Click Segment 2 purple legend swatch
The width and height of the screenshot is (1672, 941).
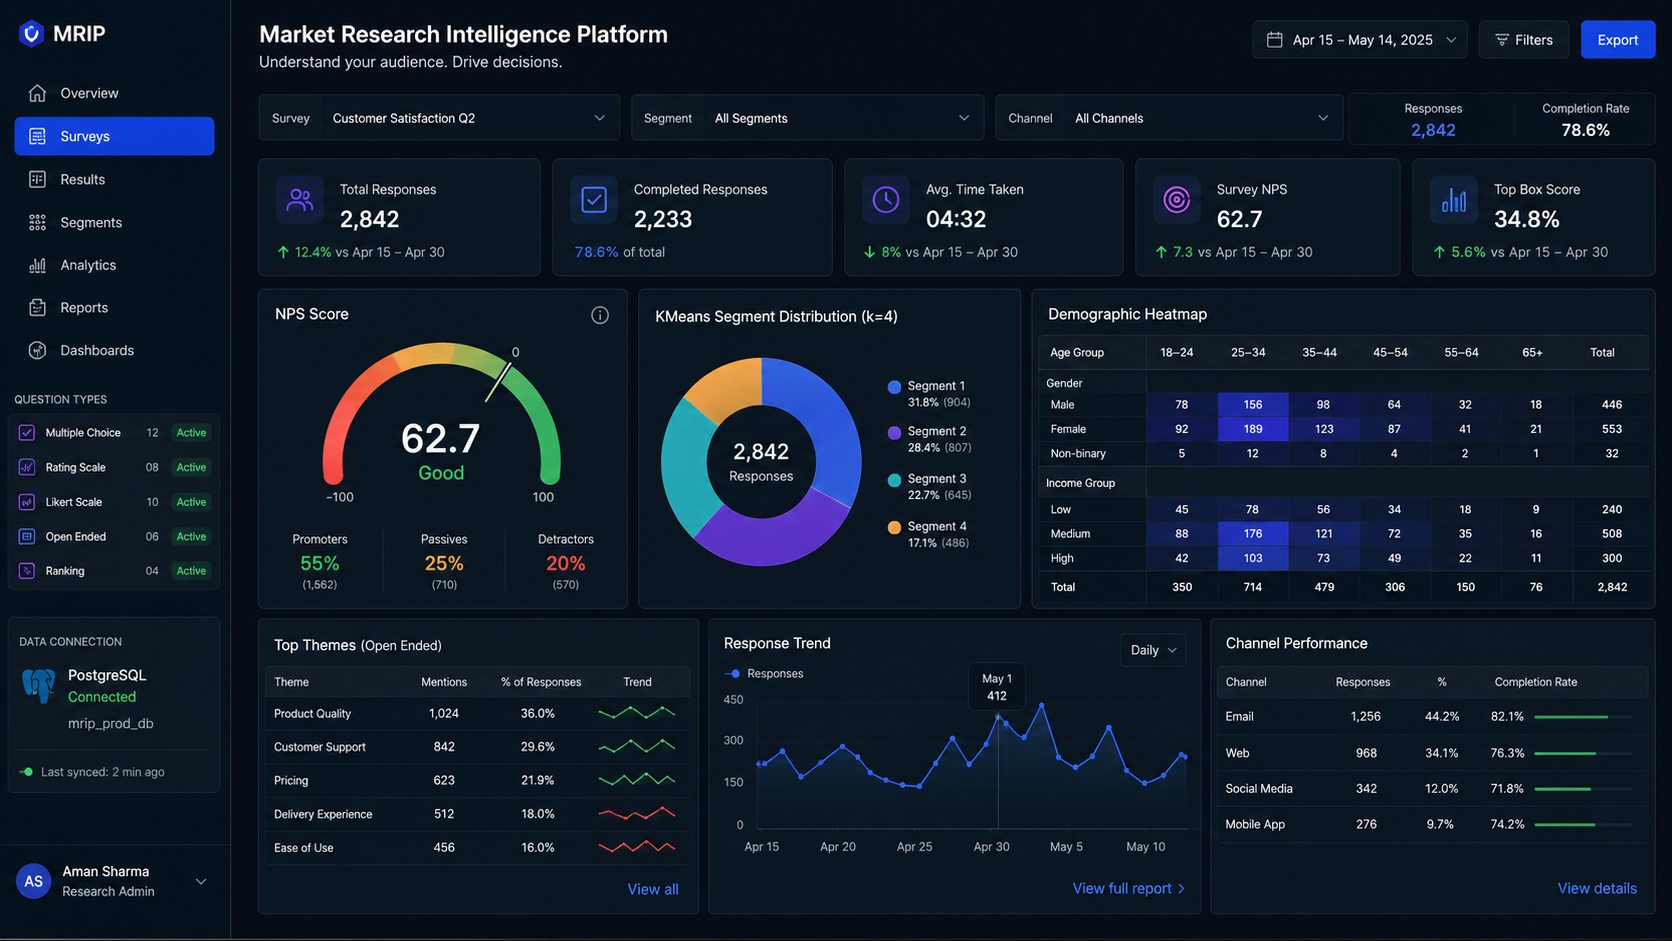(x=894, y=433)
